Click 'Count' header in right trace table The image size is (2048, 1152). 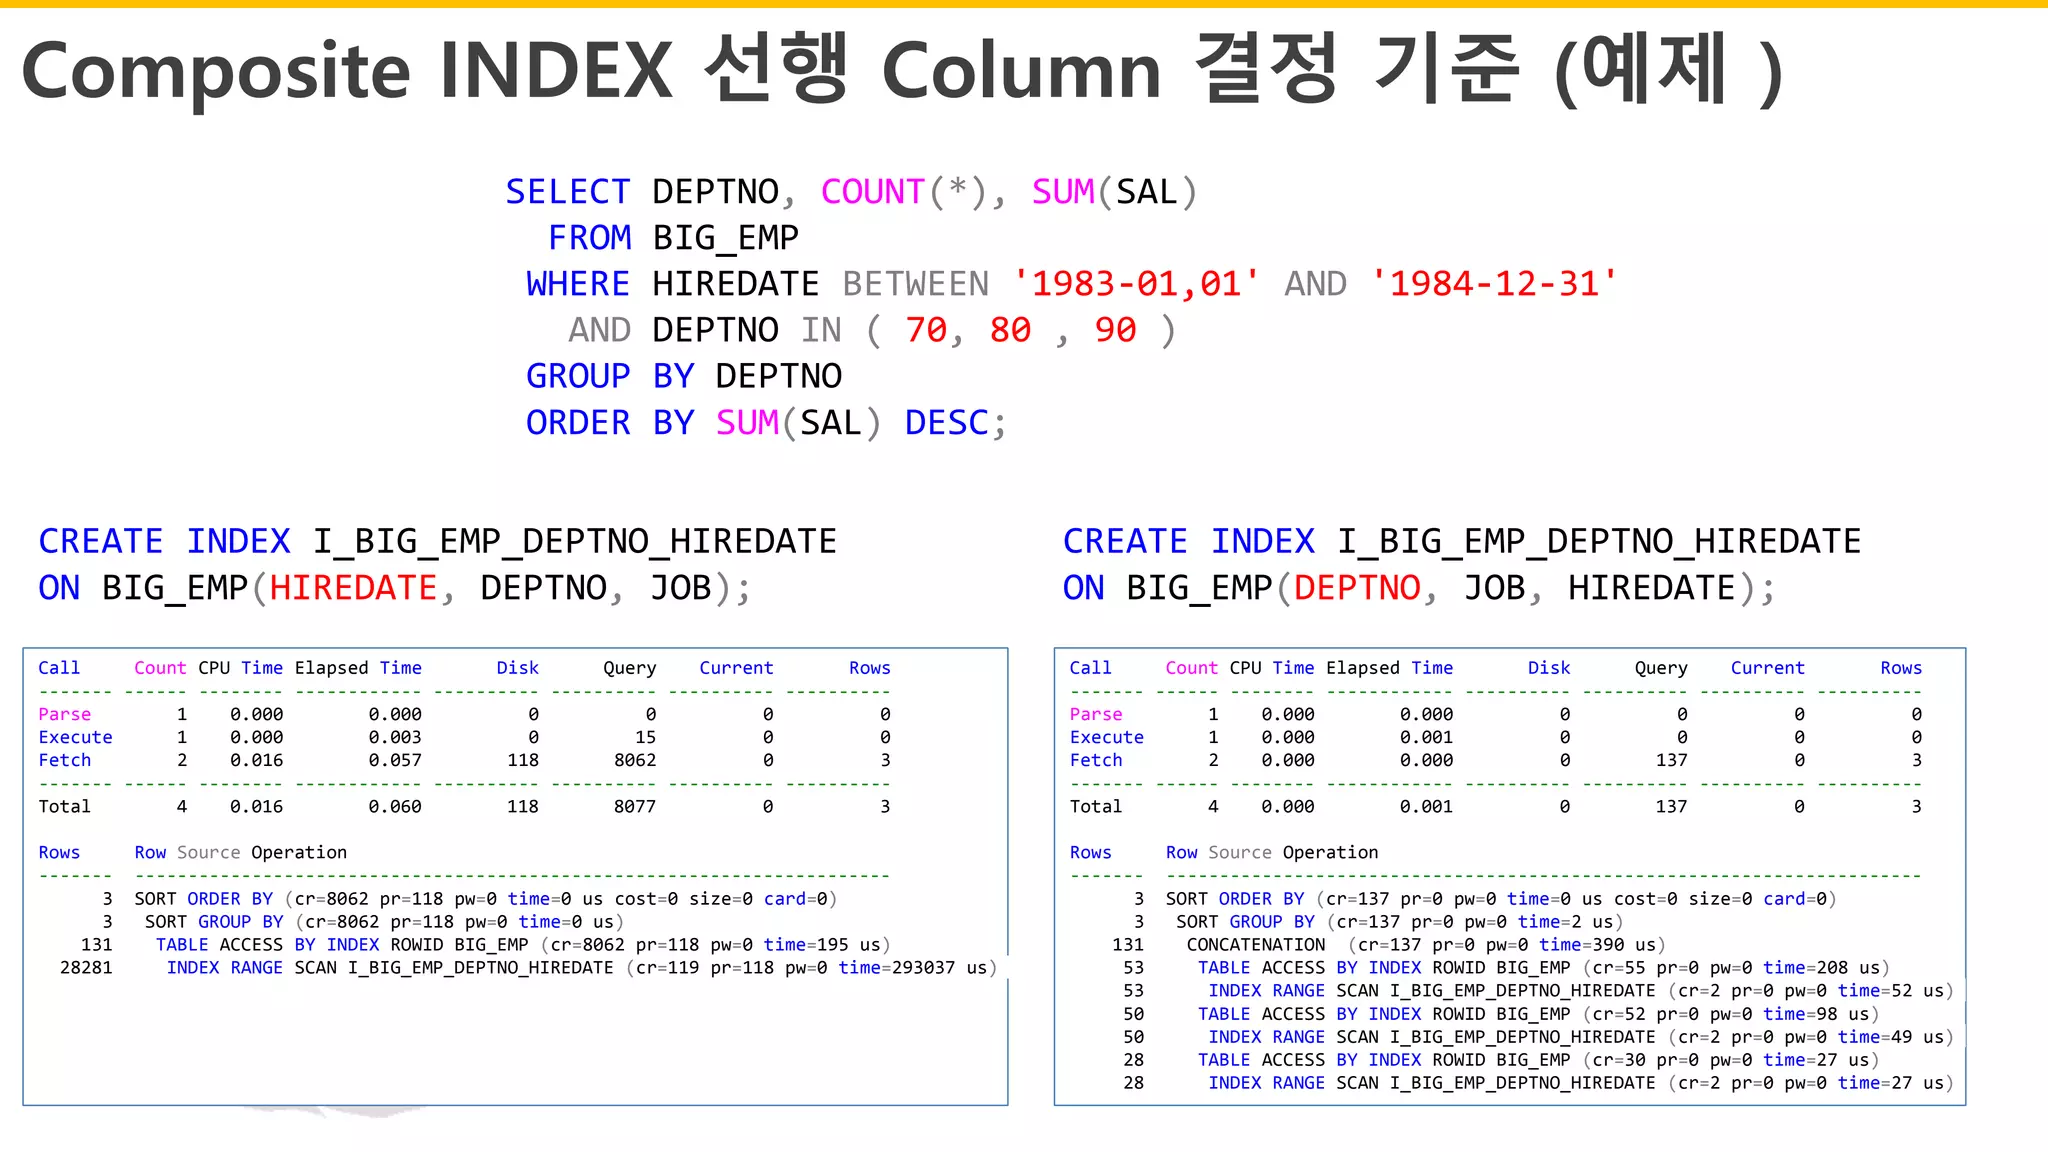tap(1191, 668)
